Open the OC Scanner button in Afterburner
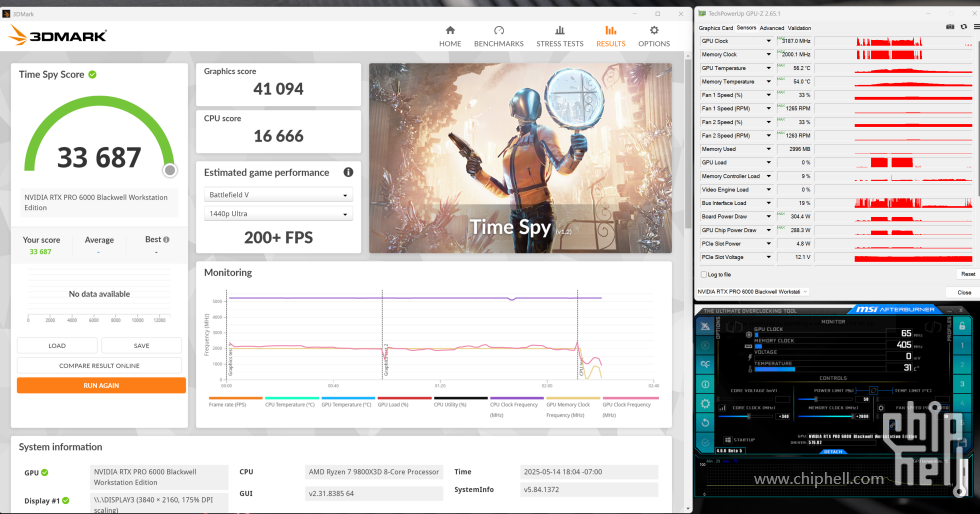The image size is (980, 514). [705, 365]
